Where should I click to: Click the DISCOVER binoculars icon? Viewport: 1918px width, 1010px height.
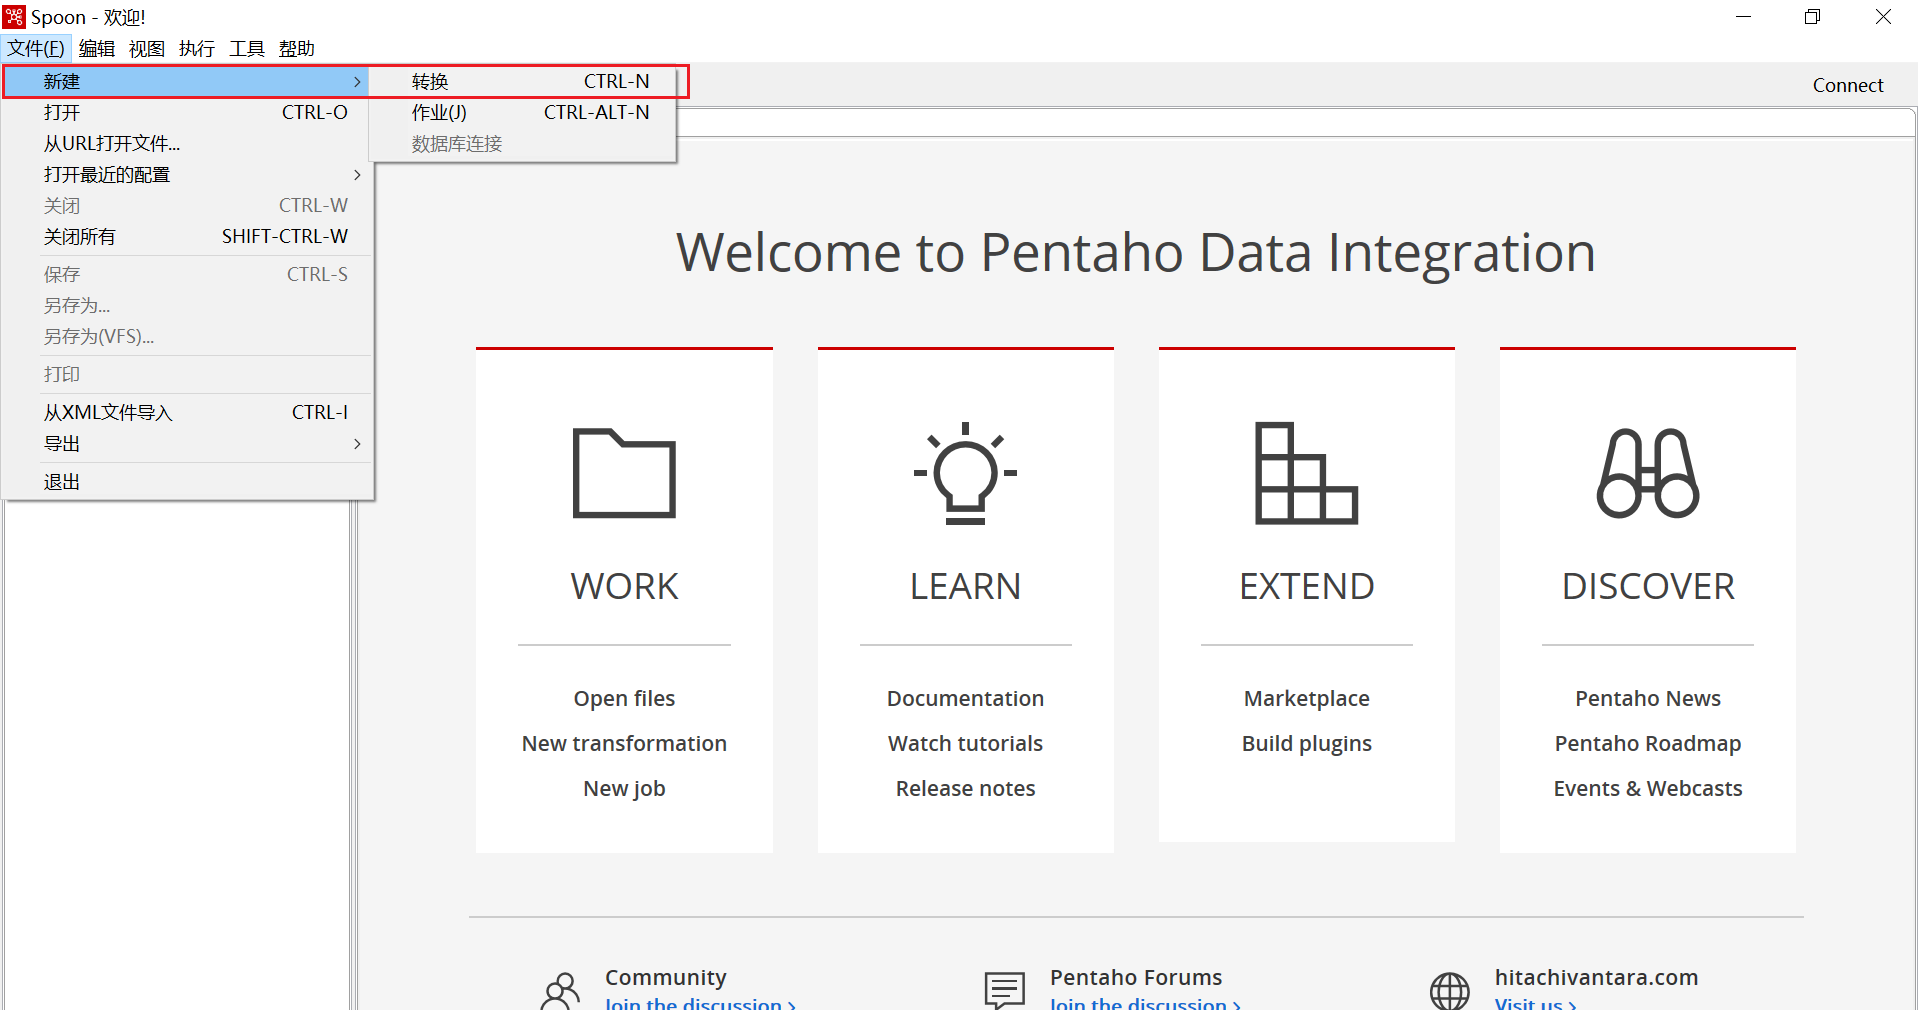pyautogui.click(x=1647, y=473)
